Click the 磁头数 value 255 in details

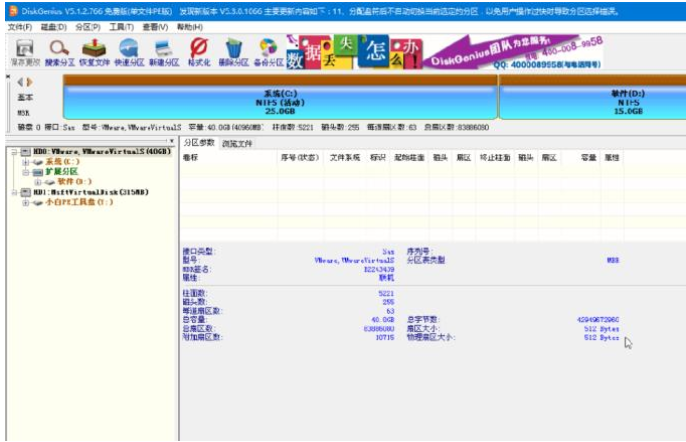pyautogui.click(x=388, y=302)
